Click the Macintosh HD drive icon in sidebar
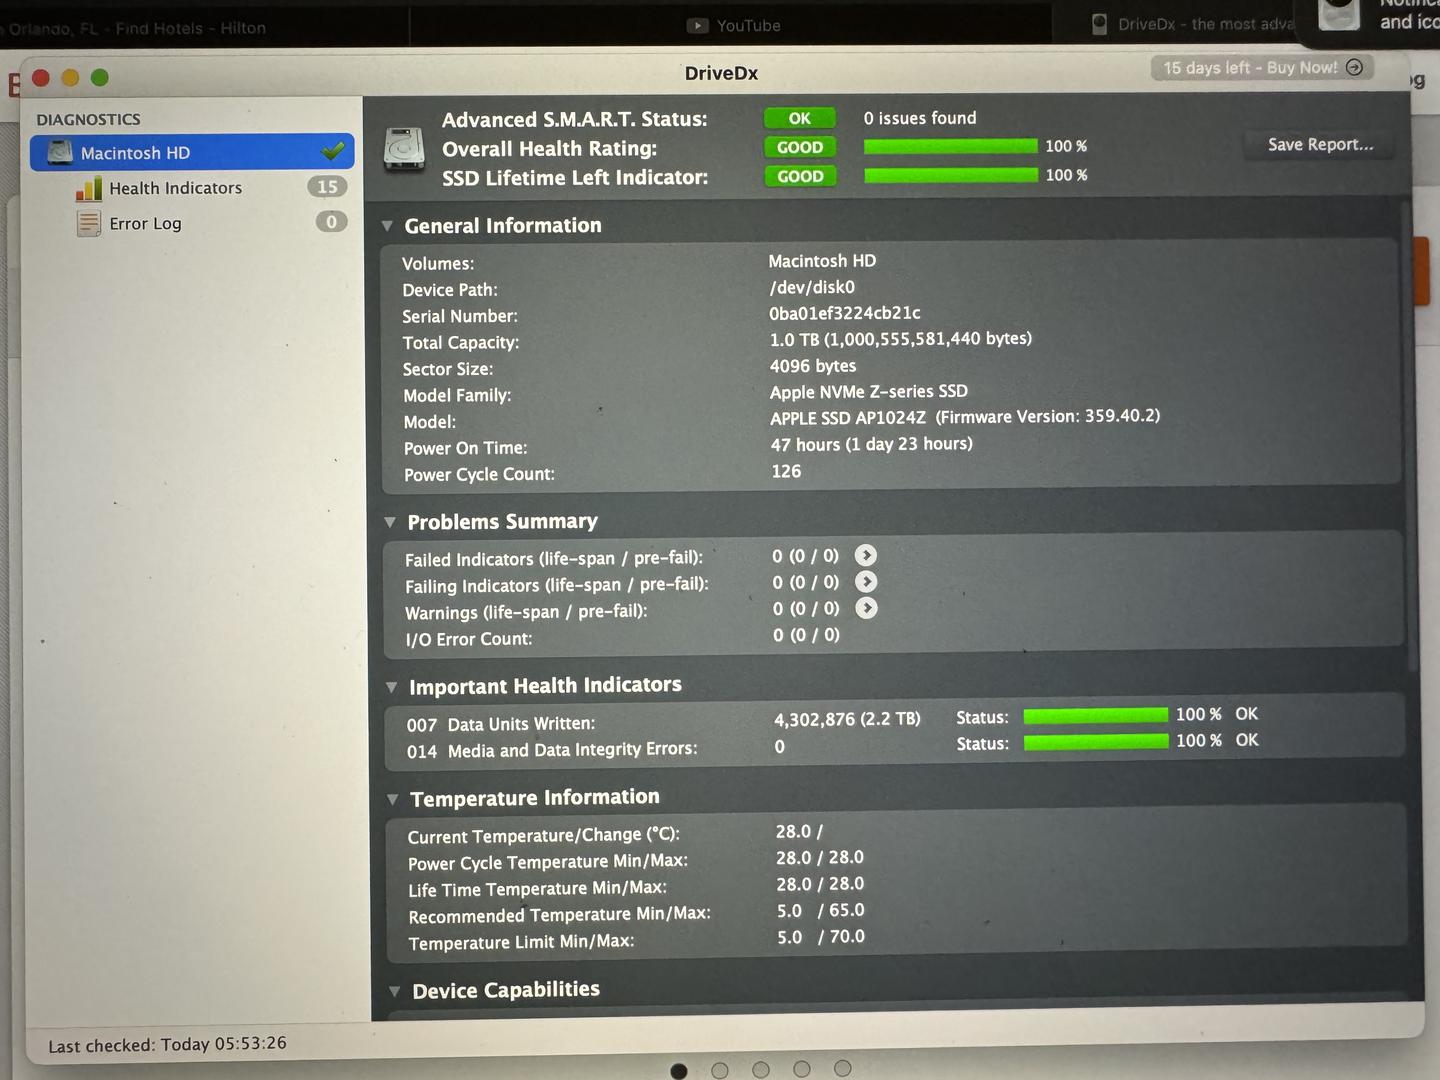1440x1080 pixels. (60, 152)
